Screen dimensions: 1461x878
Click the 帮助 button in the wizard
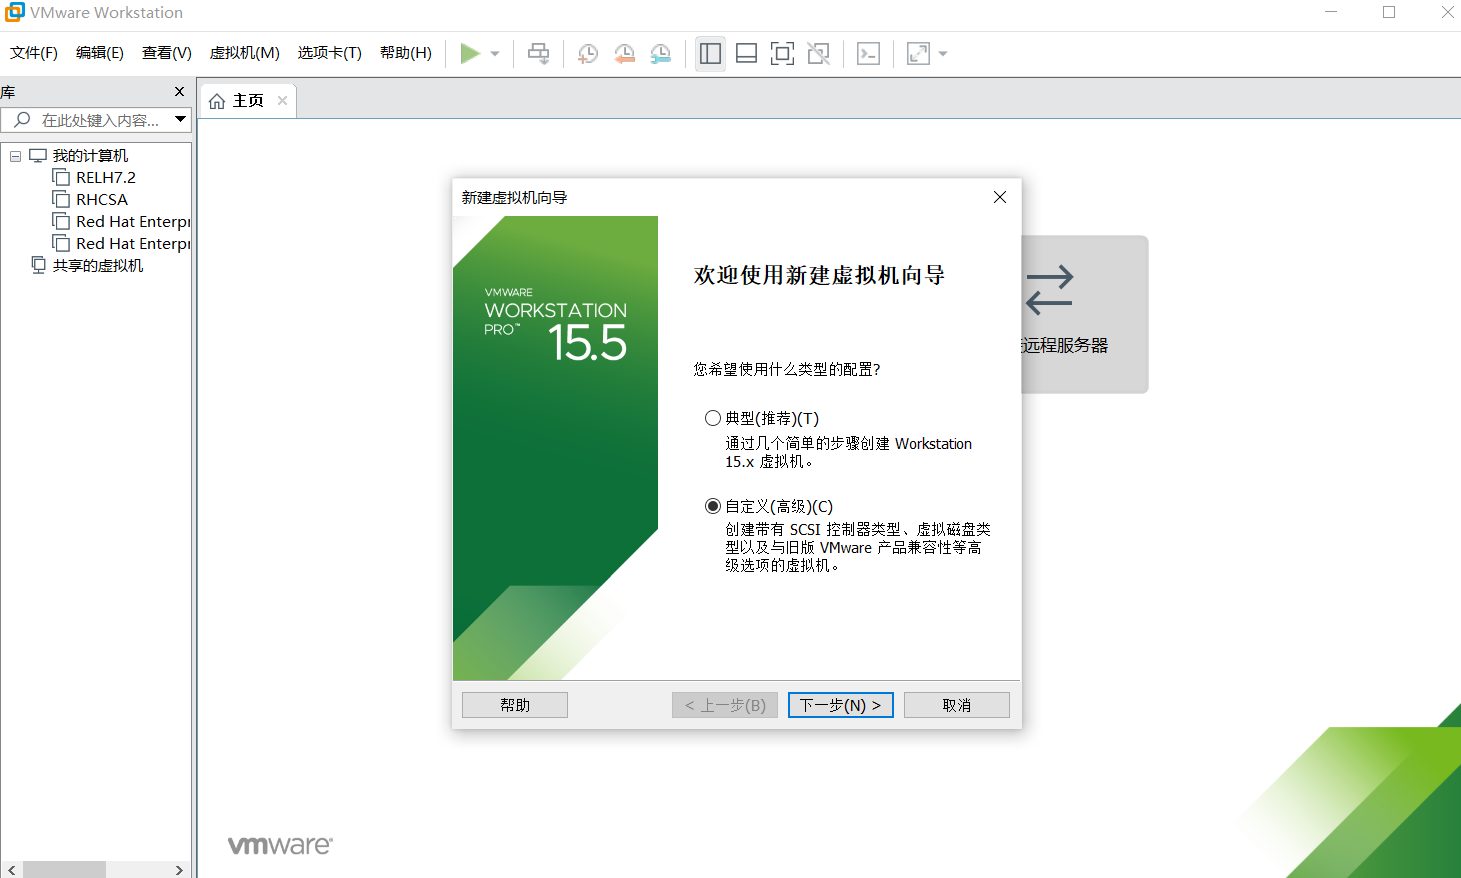[x=514, y=704]
